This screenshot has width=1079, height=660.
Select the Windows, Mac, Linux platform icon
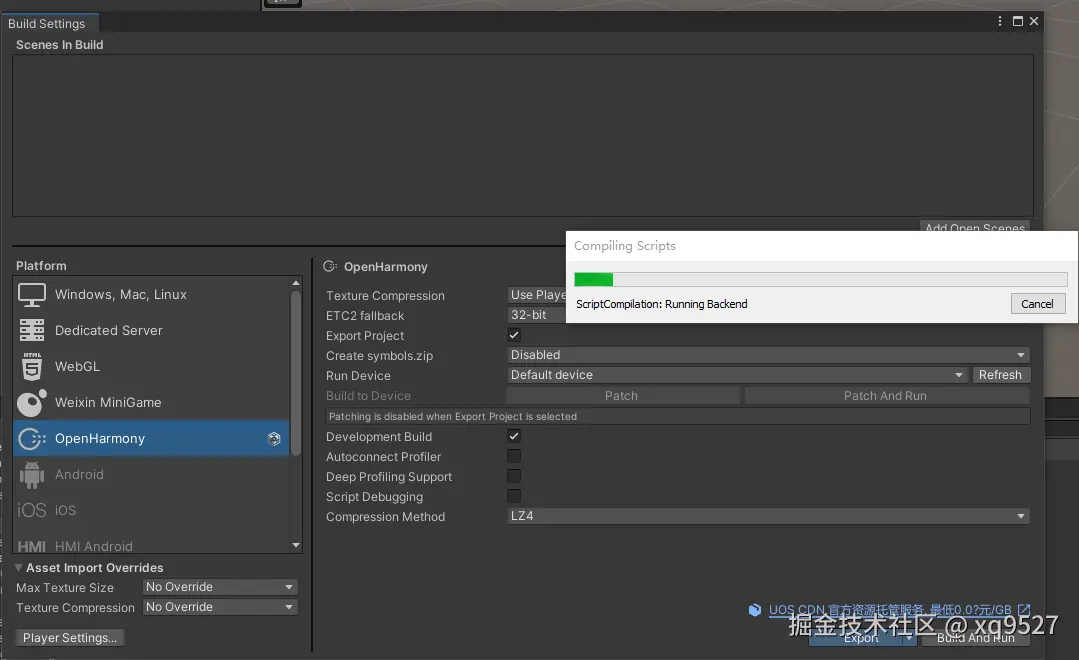click(x=32, y=295)
